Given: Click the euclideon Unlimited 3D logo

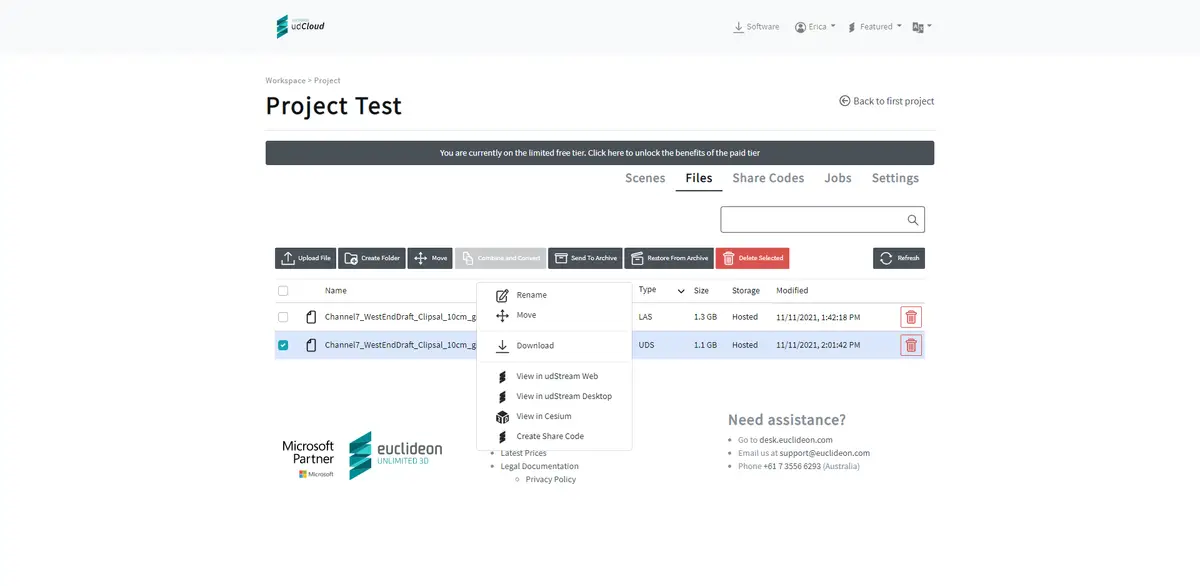Looking at the screenshot, I should point(395,455).
